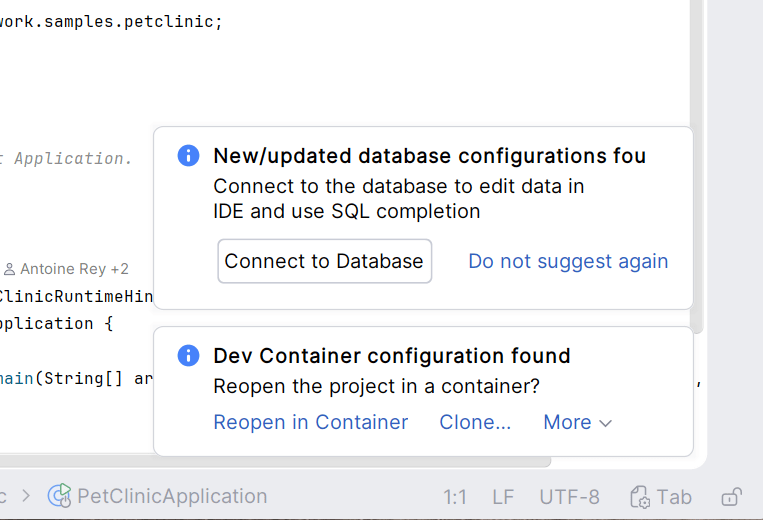Viewport: 763px width, 520px height.
Task: Click the Clone... link
Action: (x=475, y=422)
